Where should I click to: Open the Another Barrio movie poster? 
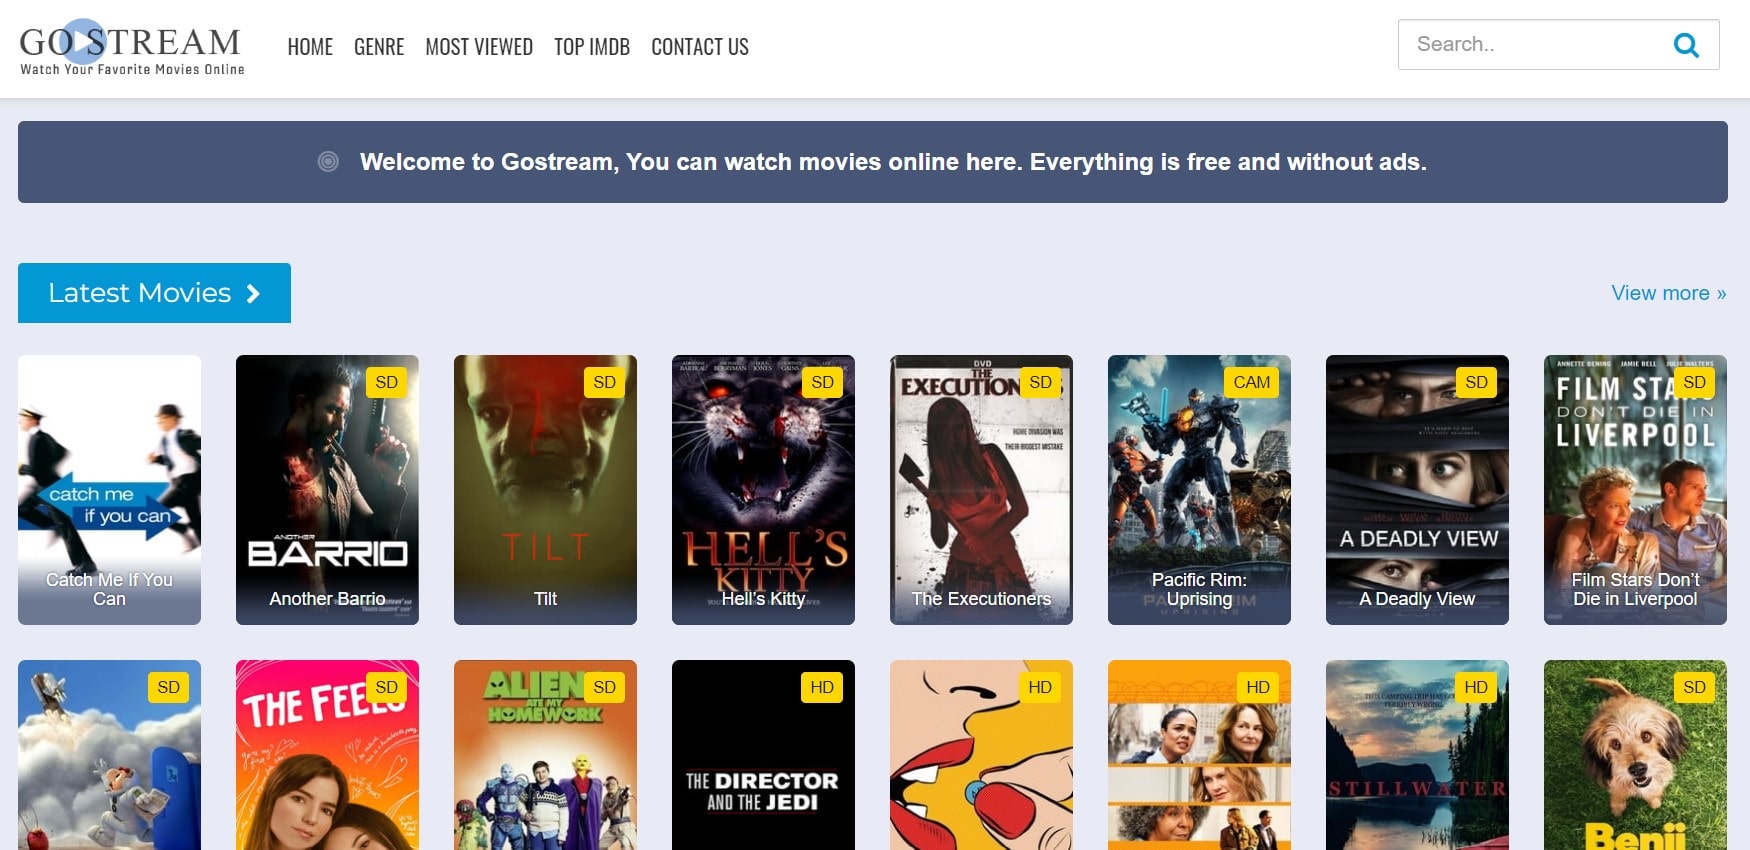tap(327, 490)
